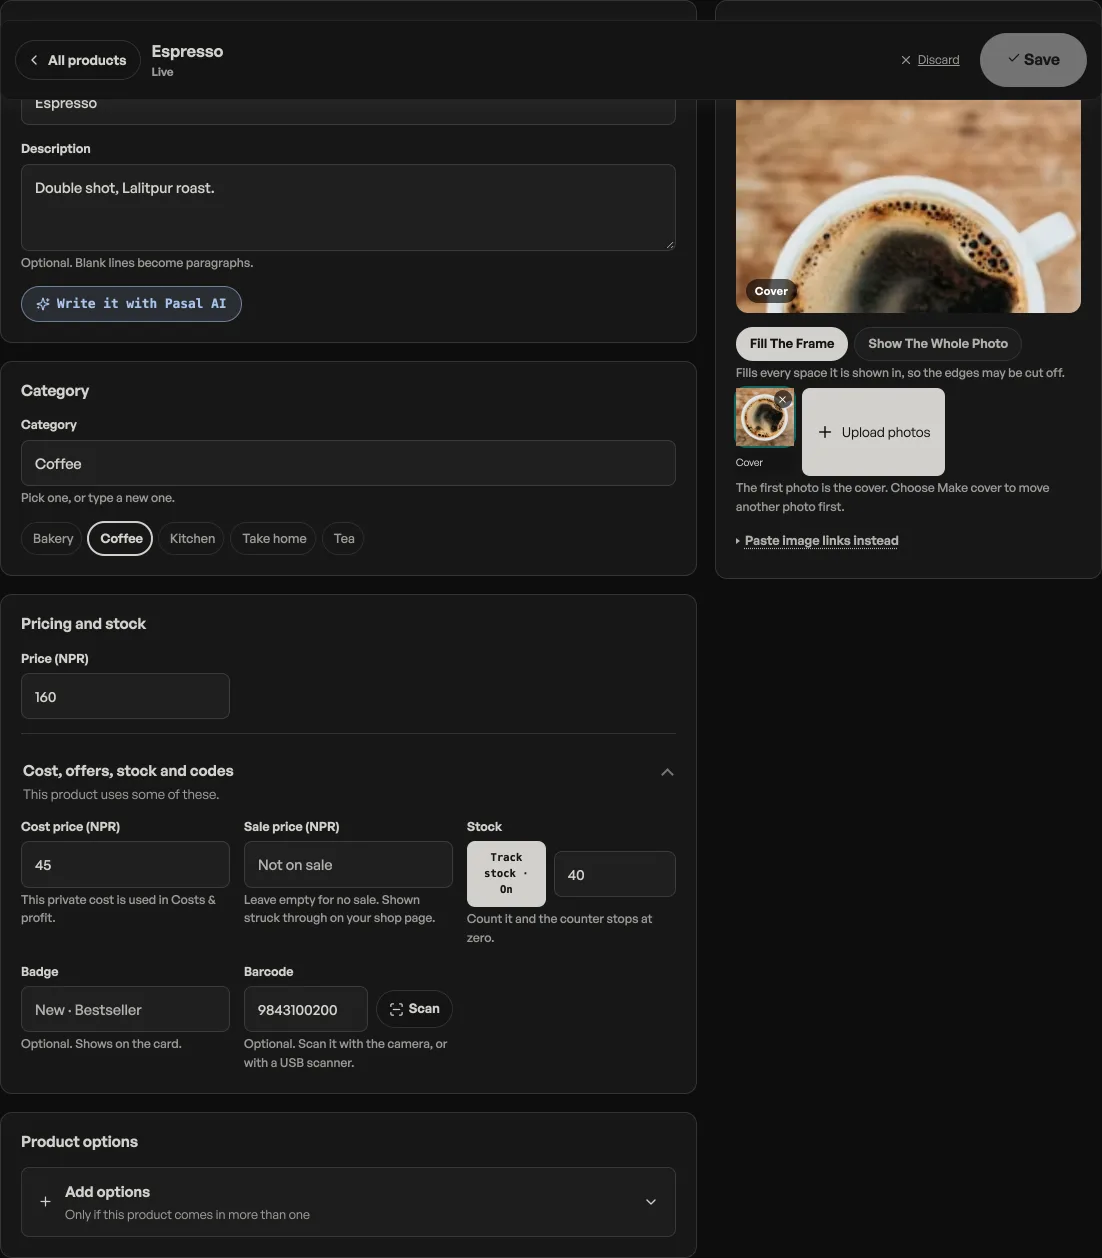Choose Fill The Frame photo mode
The image size is (1102, 1258).
tap(792, 343)
